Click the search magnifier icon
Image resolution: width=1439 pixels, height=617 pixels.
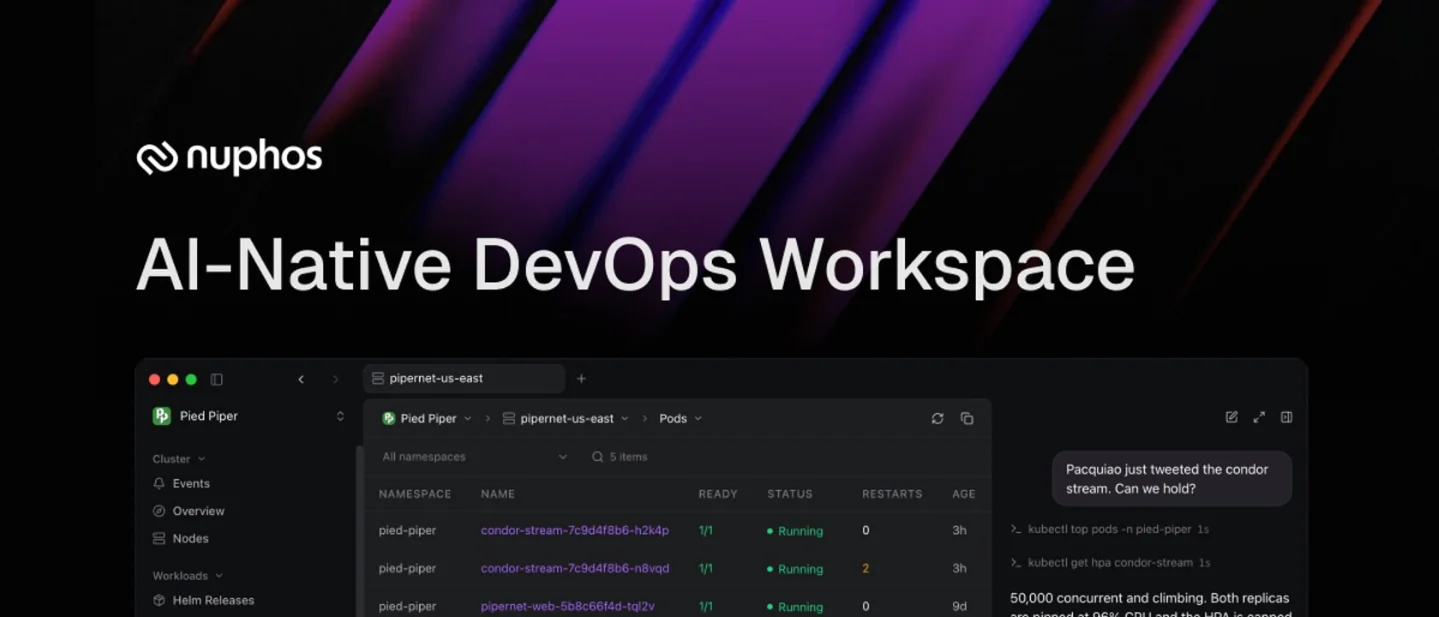[597, 457]
